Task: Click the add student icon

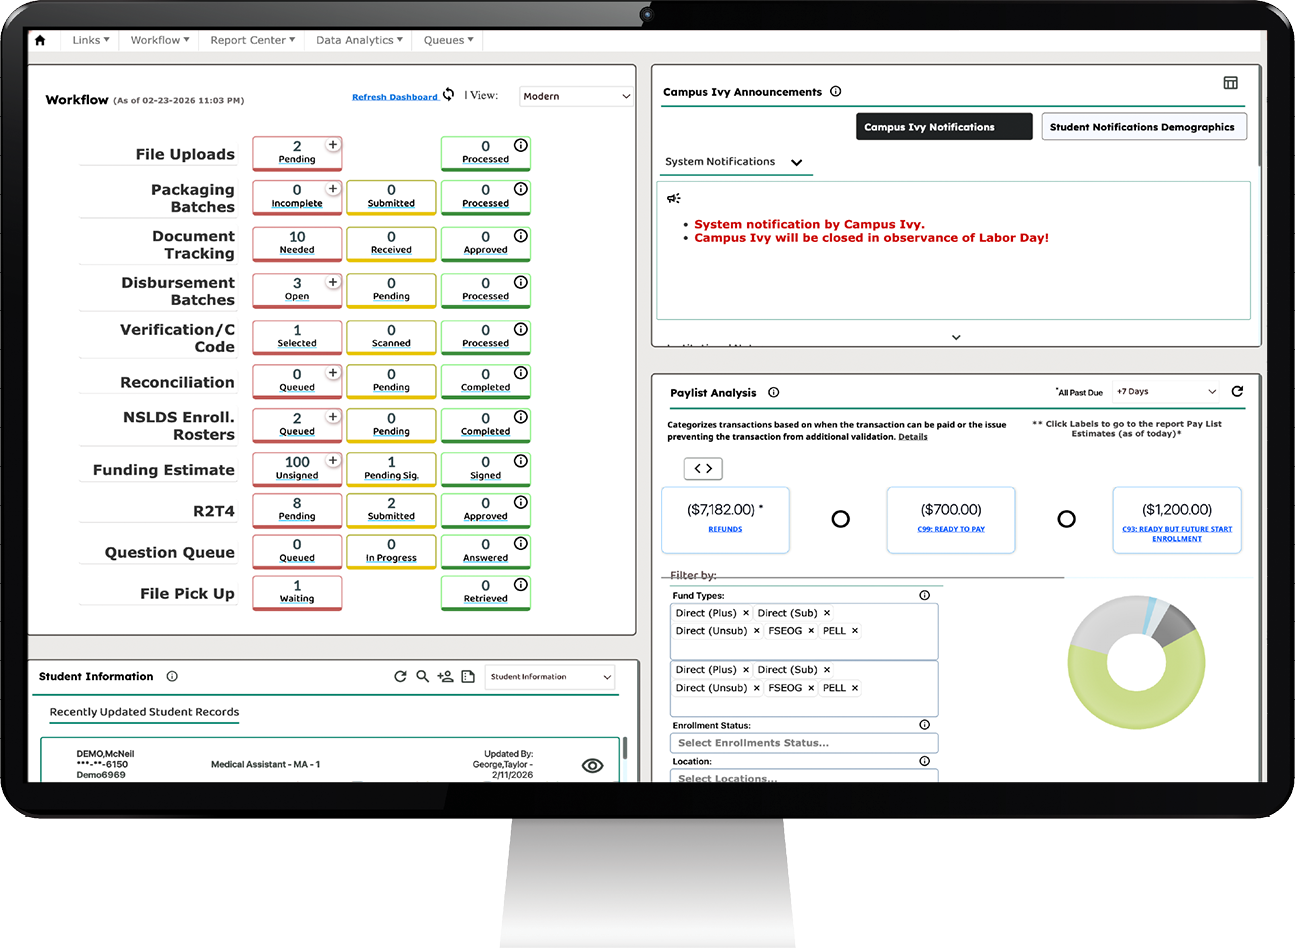Action: (445, 677)
